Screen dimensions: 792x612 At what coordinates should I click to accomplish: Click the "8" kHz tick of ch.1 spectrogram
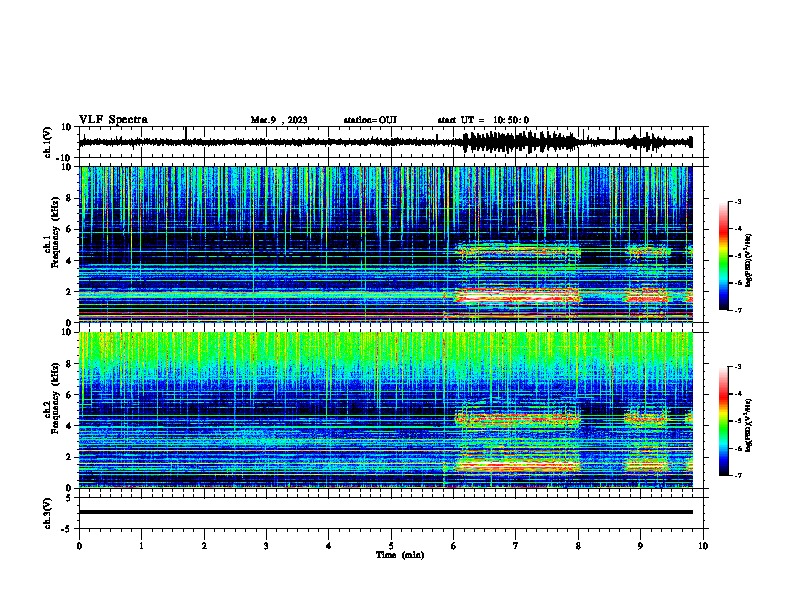click(69, 198)
